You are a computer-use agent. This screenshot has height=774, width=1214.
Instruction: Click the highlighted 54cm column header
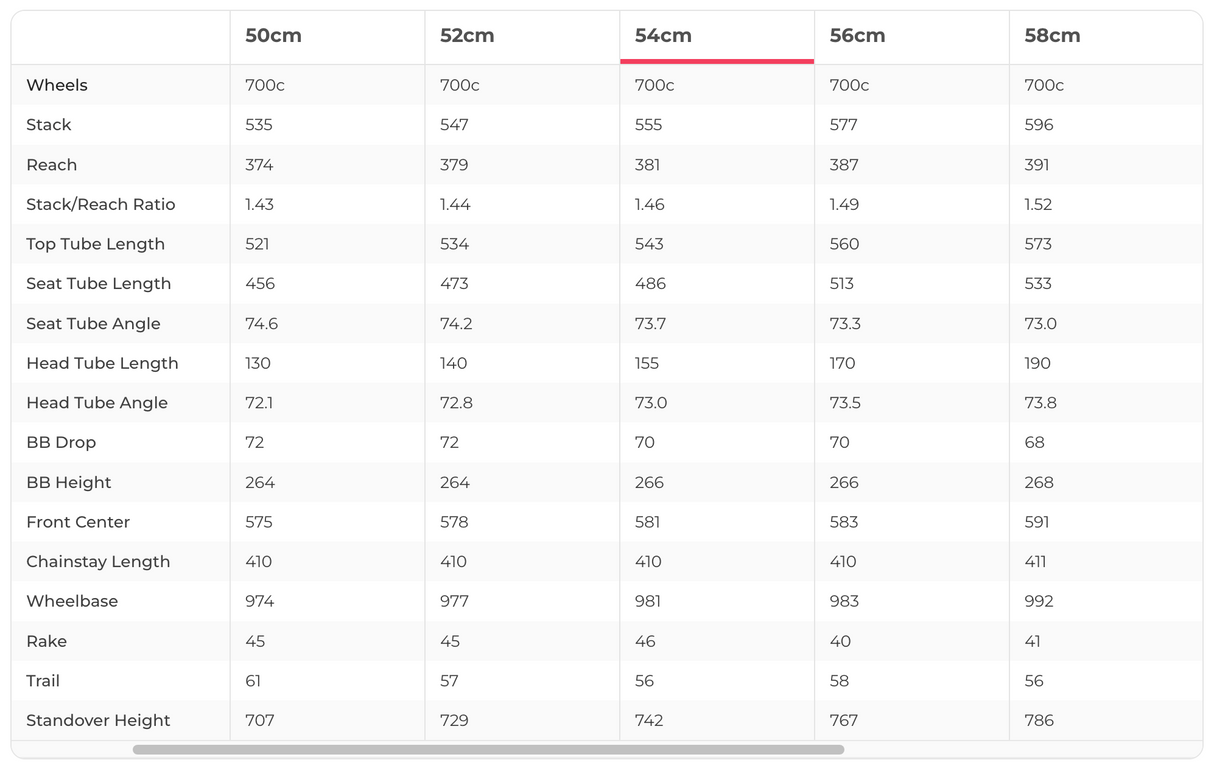click(x=663, y=36)
